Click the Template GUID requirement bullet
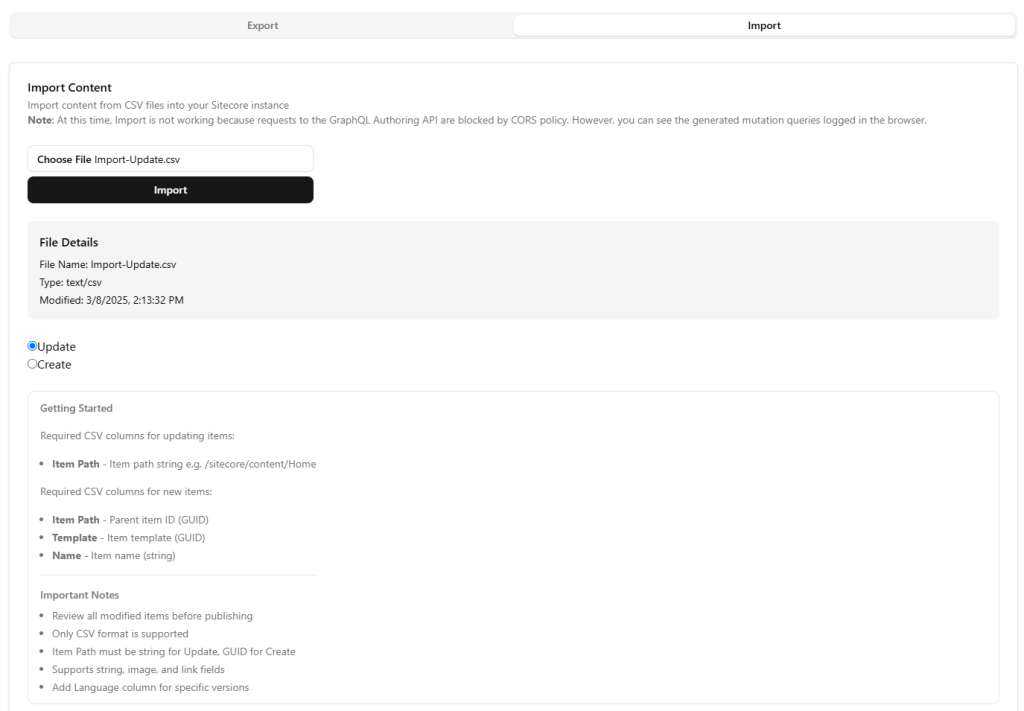 (130, 537)
